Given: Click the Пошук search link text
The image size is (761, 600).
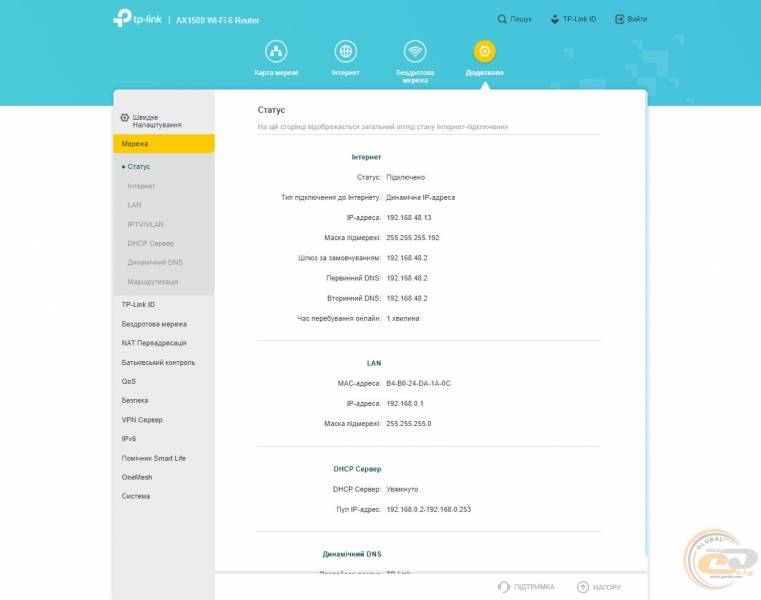Looking at the screenshot, I should click(521, 19).
